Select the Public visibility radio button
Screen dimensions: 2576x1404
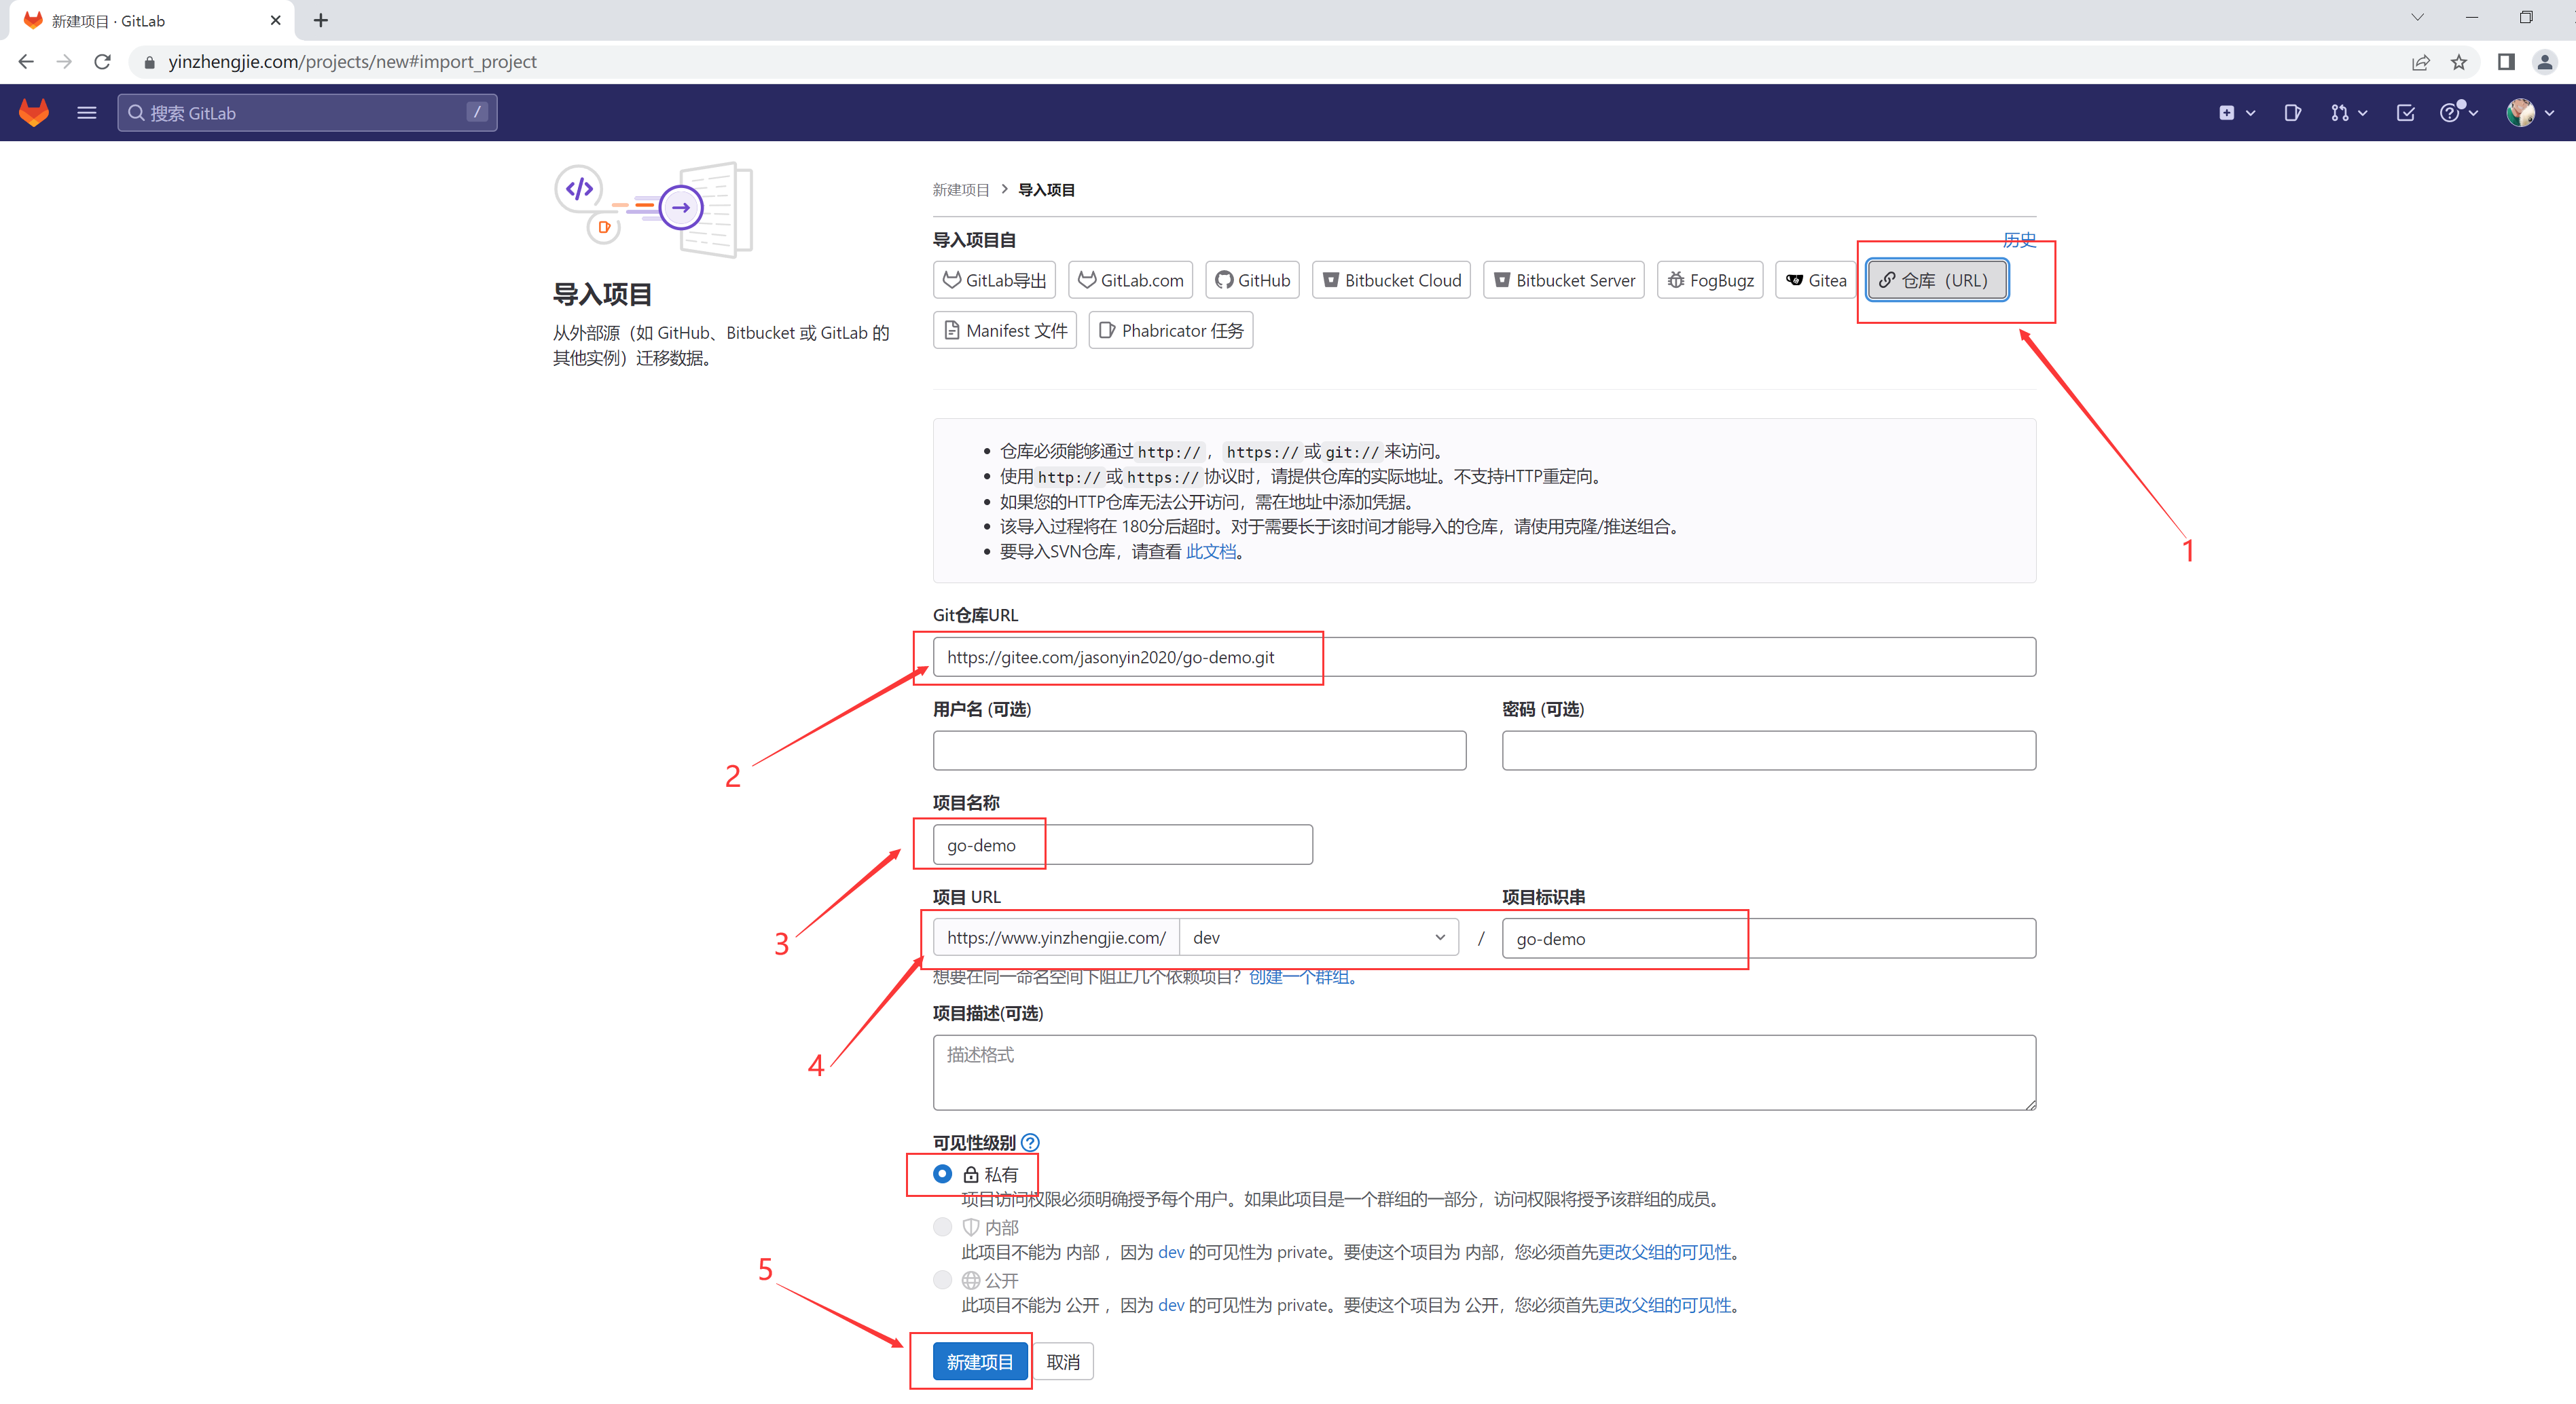pos(942,1280)
